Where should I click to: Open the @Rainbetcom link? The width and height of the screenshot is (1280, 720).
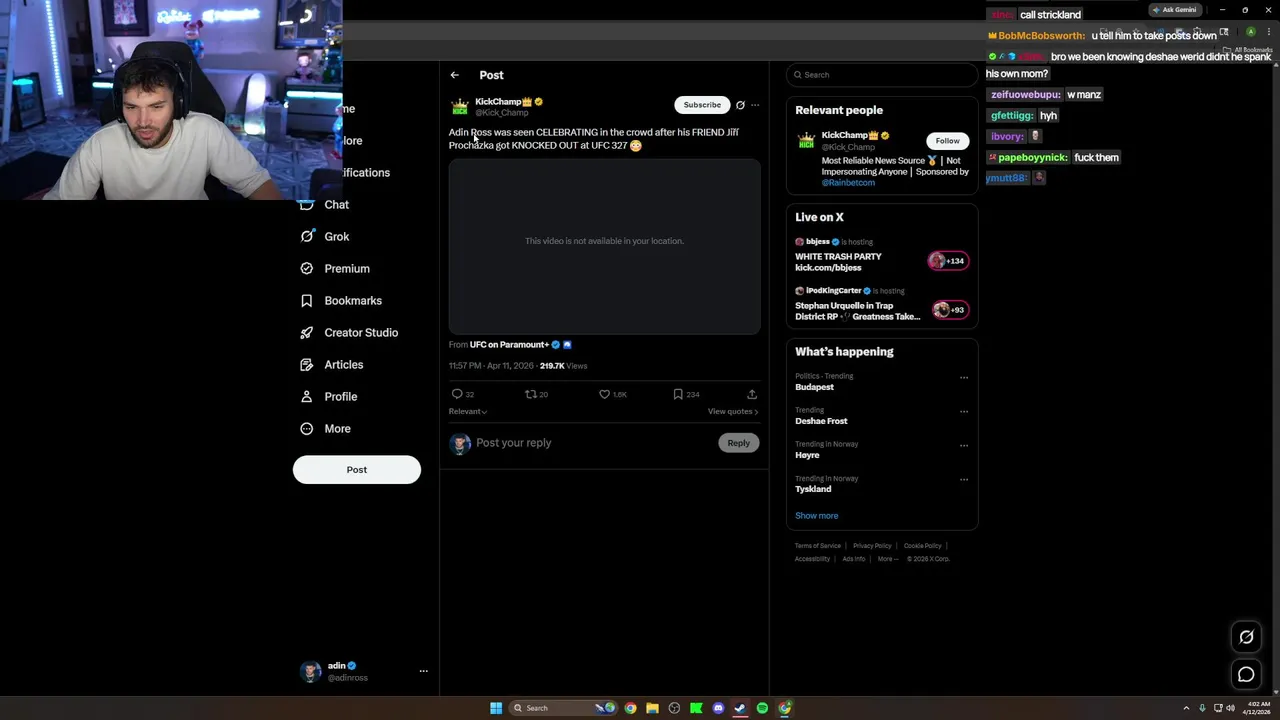click(x=848, y=183)
